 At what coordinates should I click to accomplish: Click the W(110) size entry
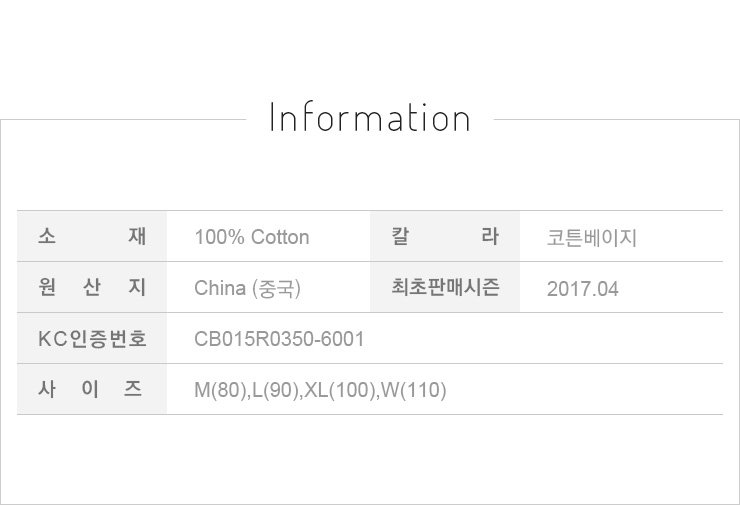point(414,391)
